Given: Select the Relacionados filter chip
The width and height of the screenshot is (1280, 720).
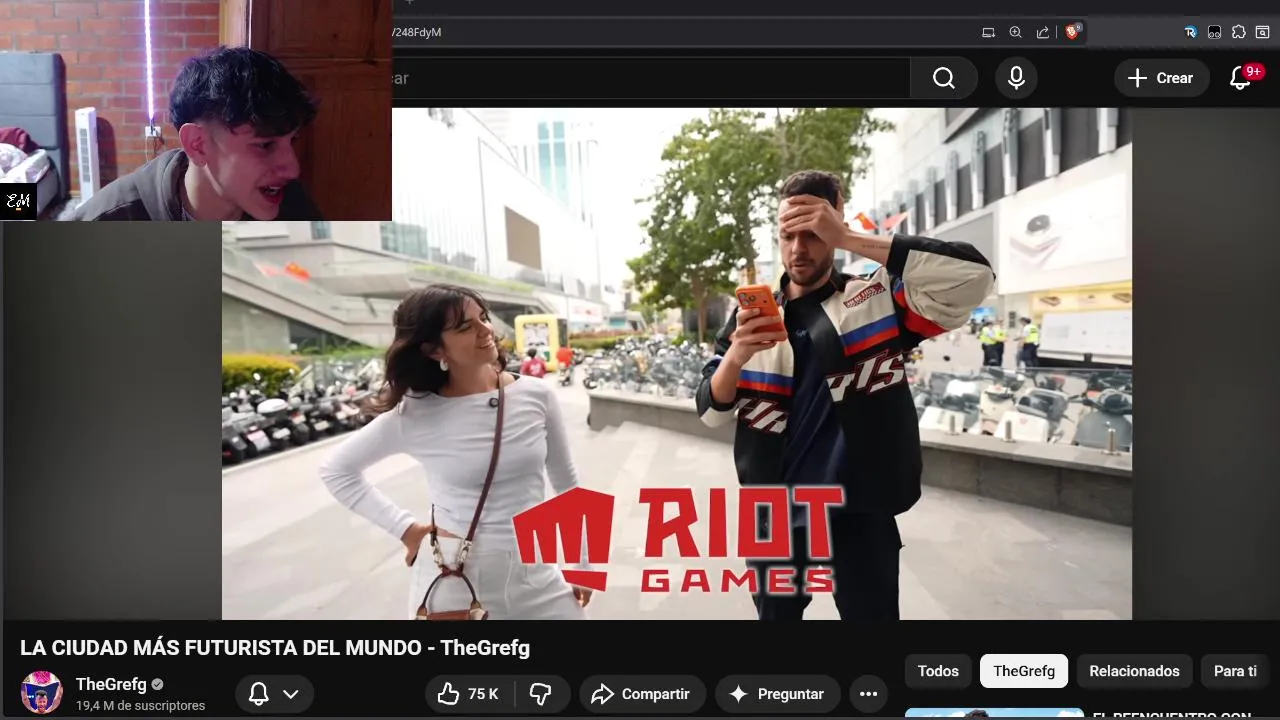Looking at the screenshot, I should (x=1134, y=671).
